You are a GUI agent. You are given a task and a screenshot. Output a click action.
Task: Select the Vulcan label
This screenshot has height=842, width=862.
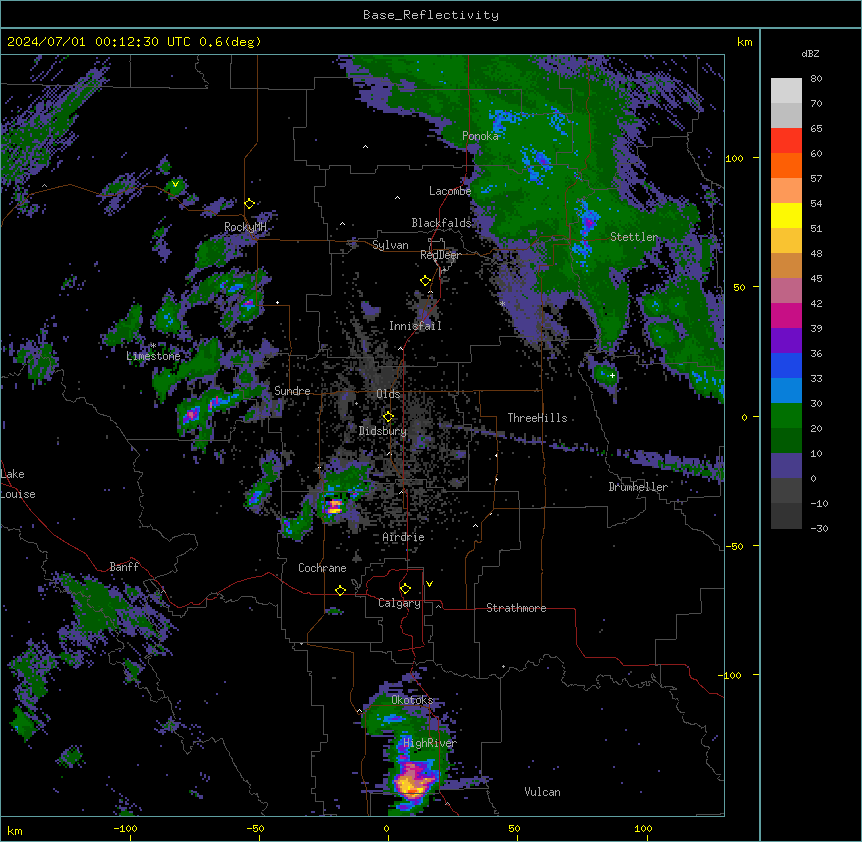point(542,792)
